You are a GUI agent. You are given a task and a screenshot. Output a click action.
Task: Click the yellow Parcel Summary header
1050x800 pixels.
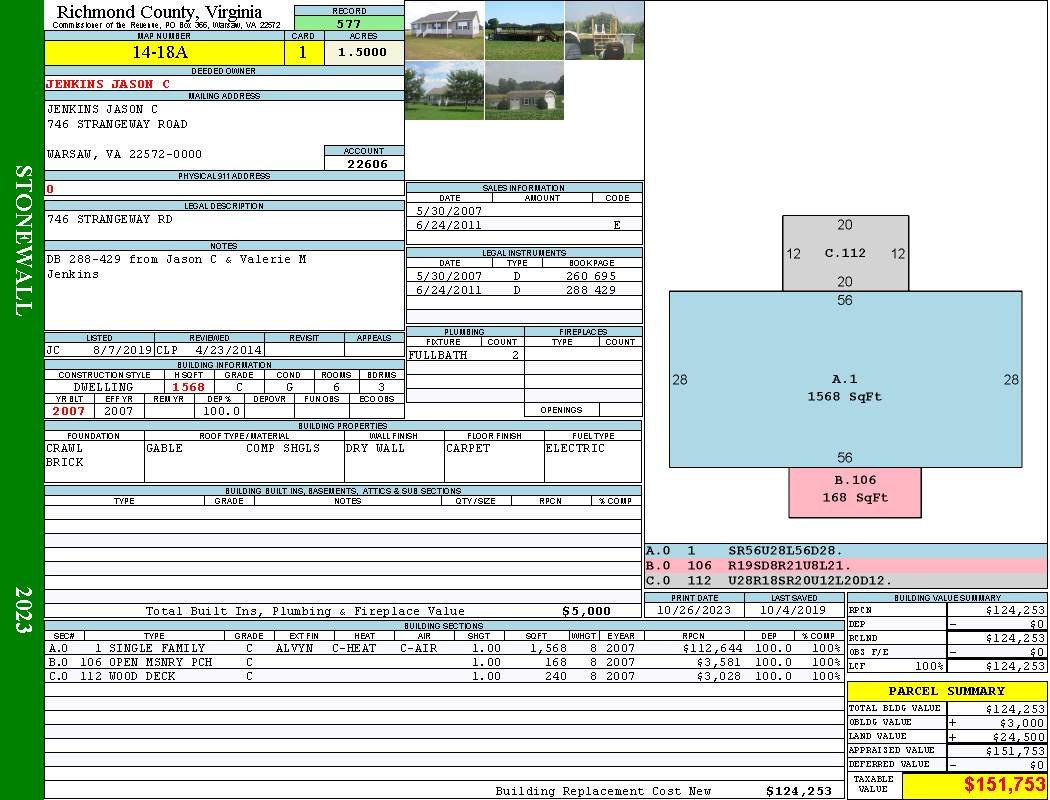point(946,691)
